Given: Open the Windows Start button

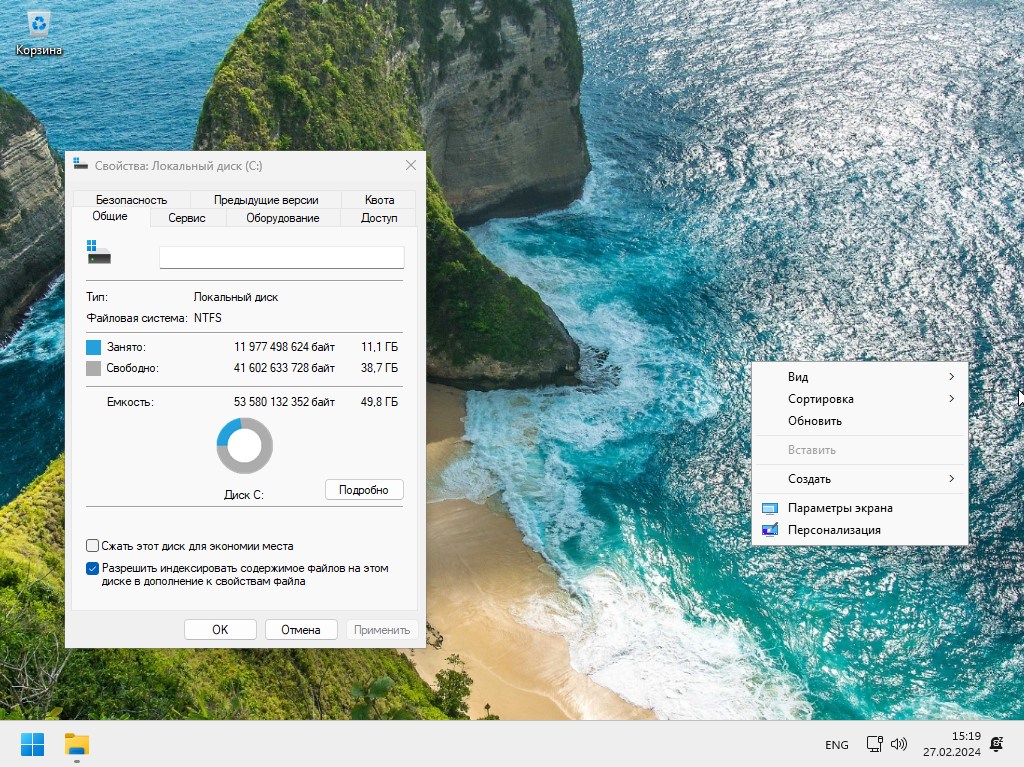Looking at the screenshot, I should click(x=32, y=744).
